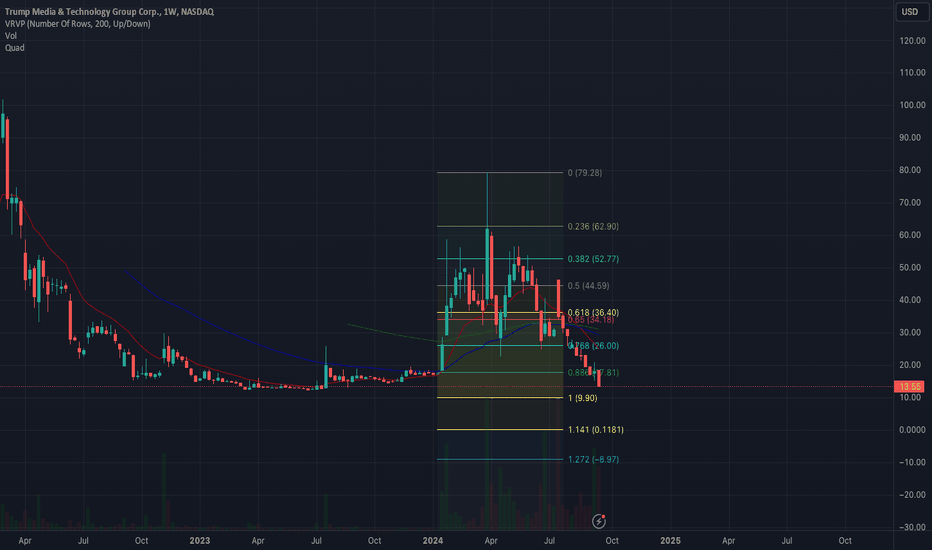Click the current price tag 13.55
The image size is (932, 550).
tap(909, 386)
